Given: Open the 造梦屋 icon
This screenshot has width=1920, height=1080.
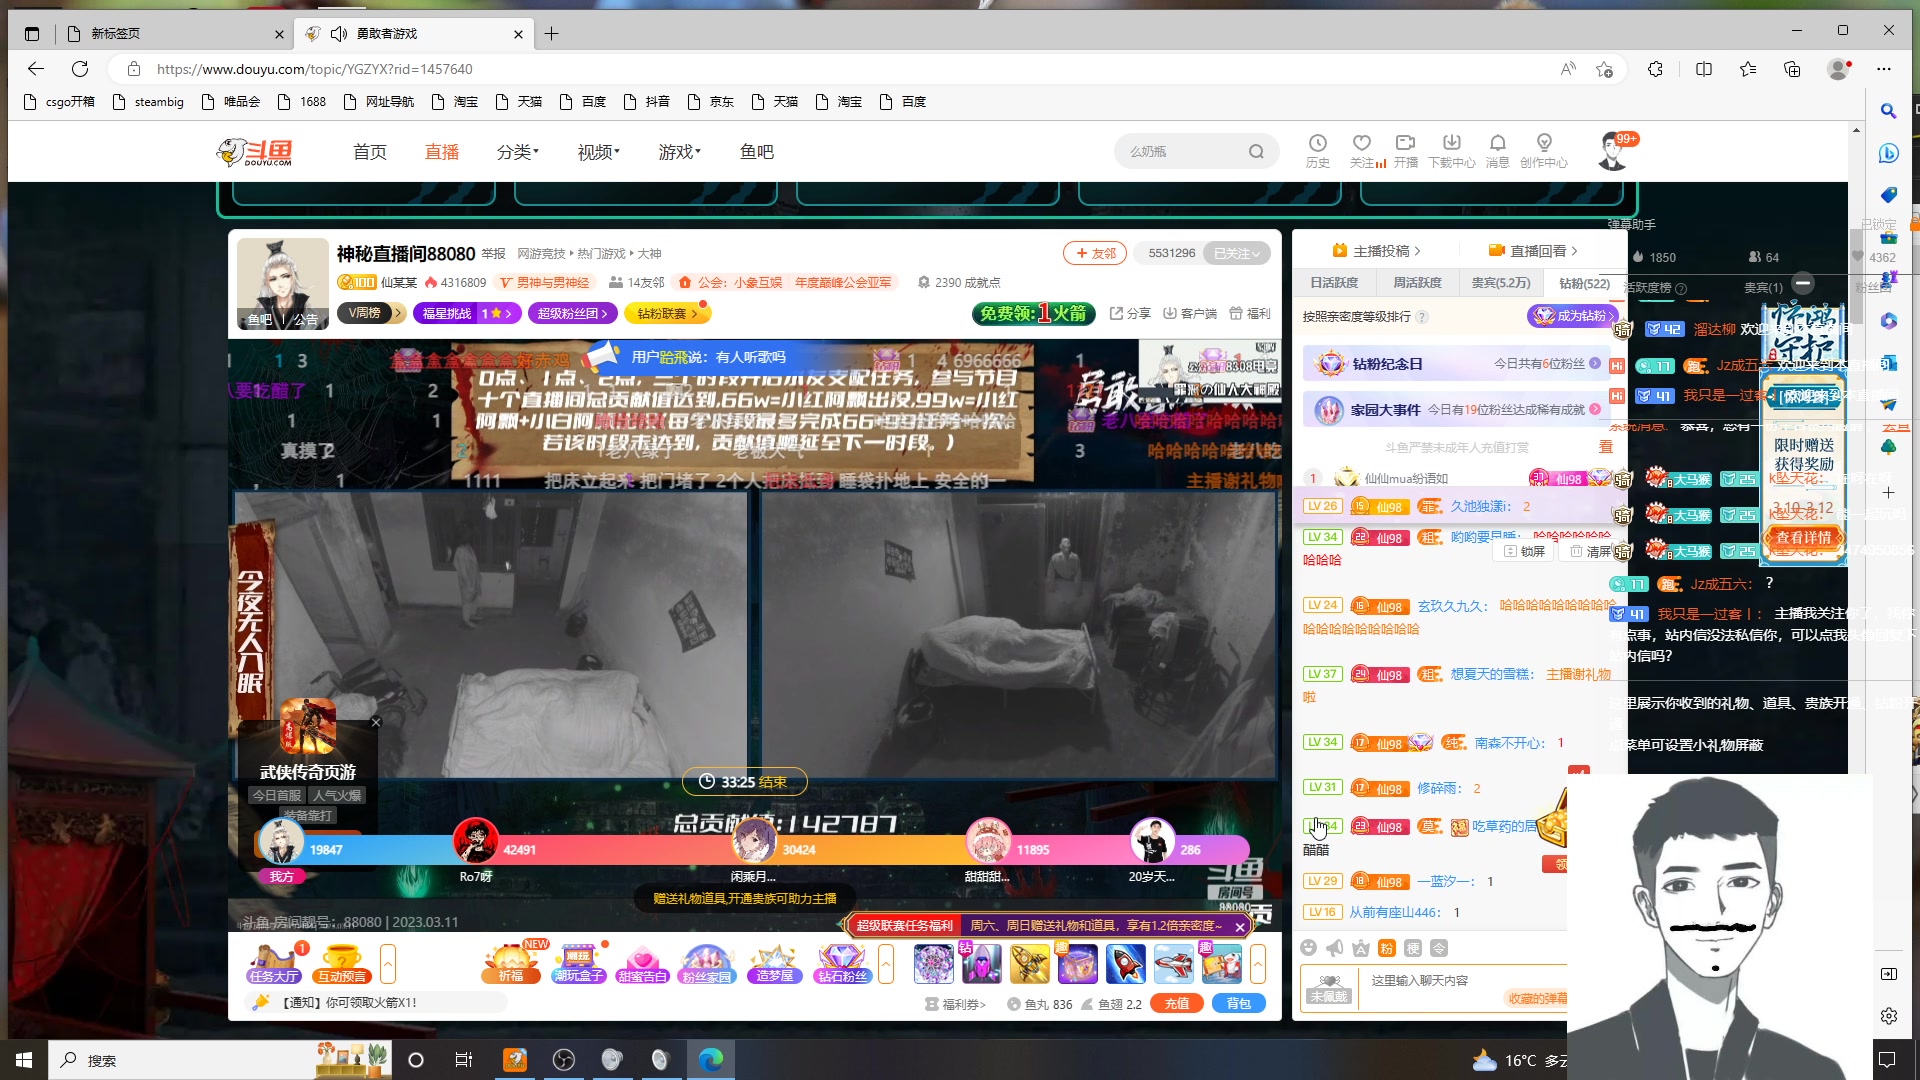Looking at the screenshot, I should pyautogui.click(x=774, y=964).
